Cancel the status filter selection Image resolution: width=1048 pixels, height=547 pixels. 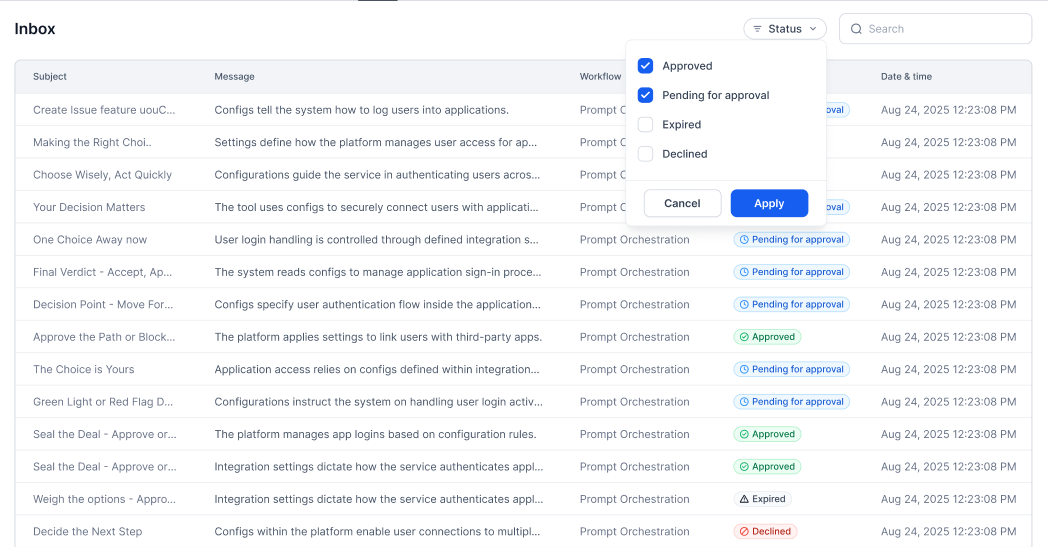pos(682,203)
